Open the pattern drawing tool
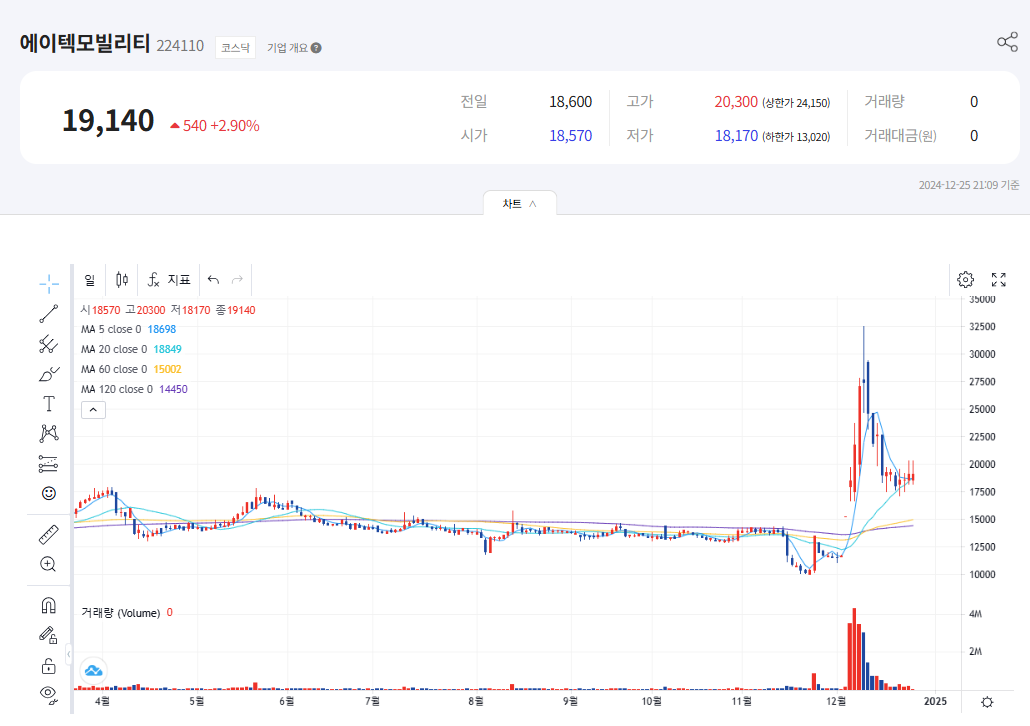Image resolution: width=1030 pixels, height=726 pixels. point(49,433)
